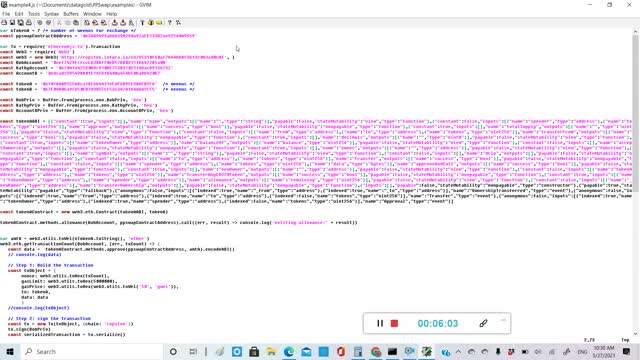Open the Window menu
Viewport: 640px width, 360px height.
tap(92, 14)
